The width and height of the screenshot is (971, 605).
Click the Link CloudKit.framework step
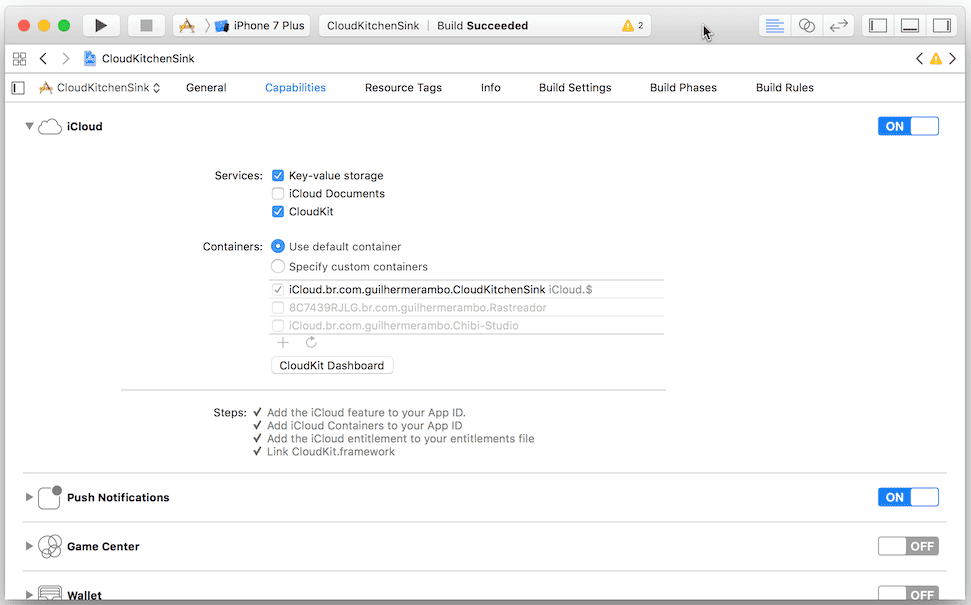pos(331,451)
